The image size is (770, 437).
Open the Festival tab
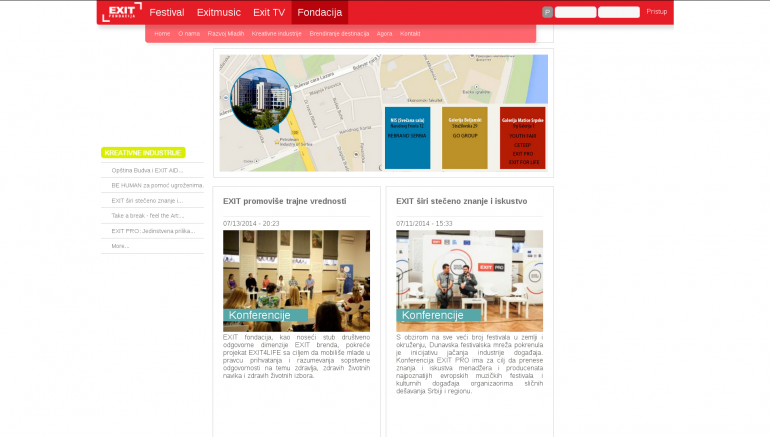167,12
